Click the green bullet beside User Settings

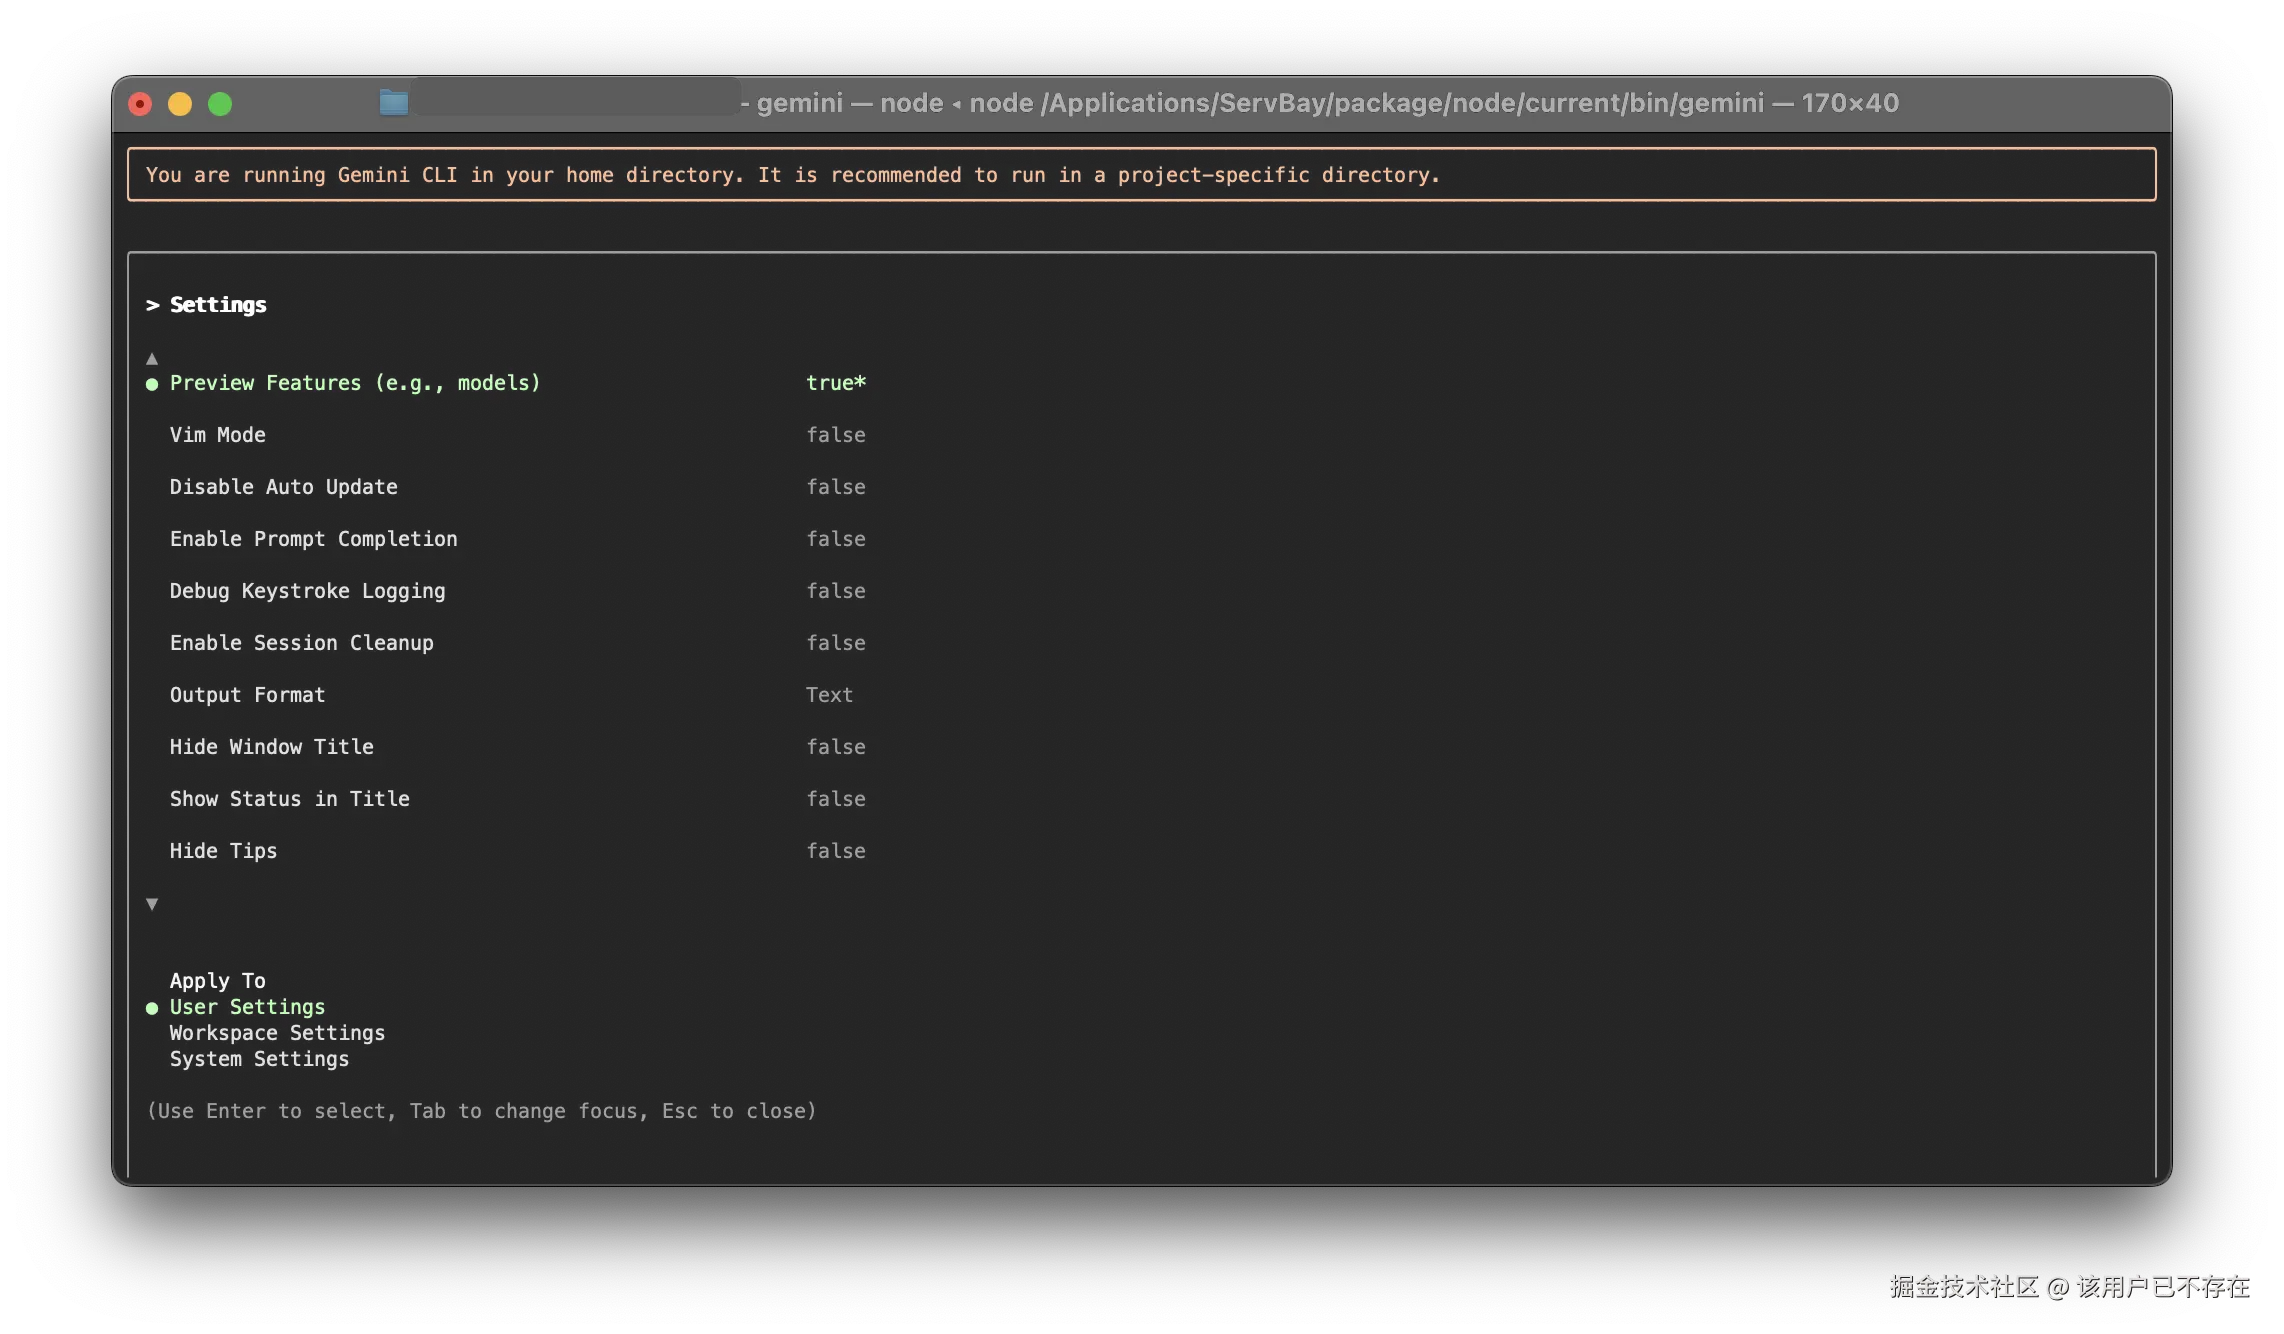(x=152, y=1008)
